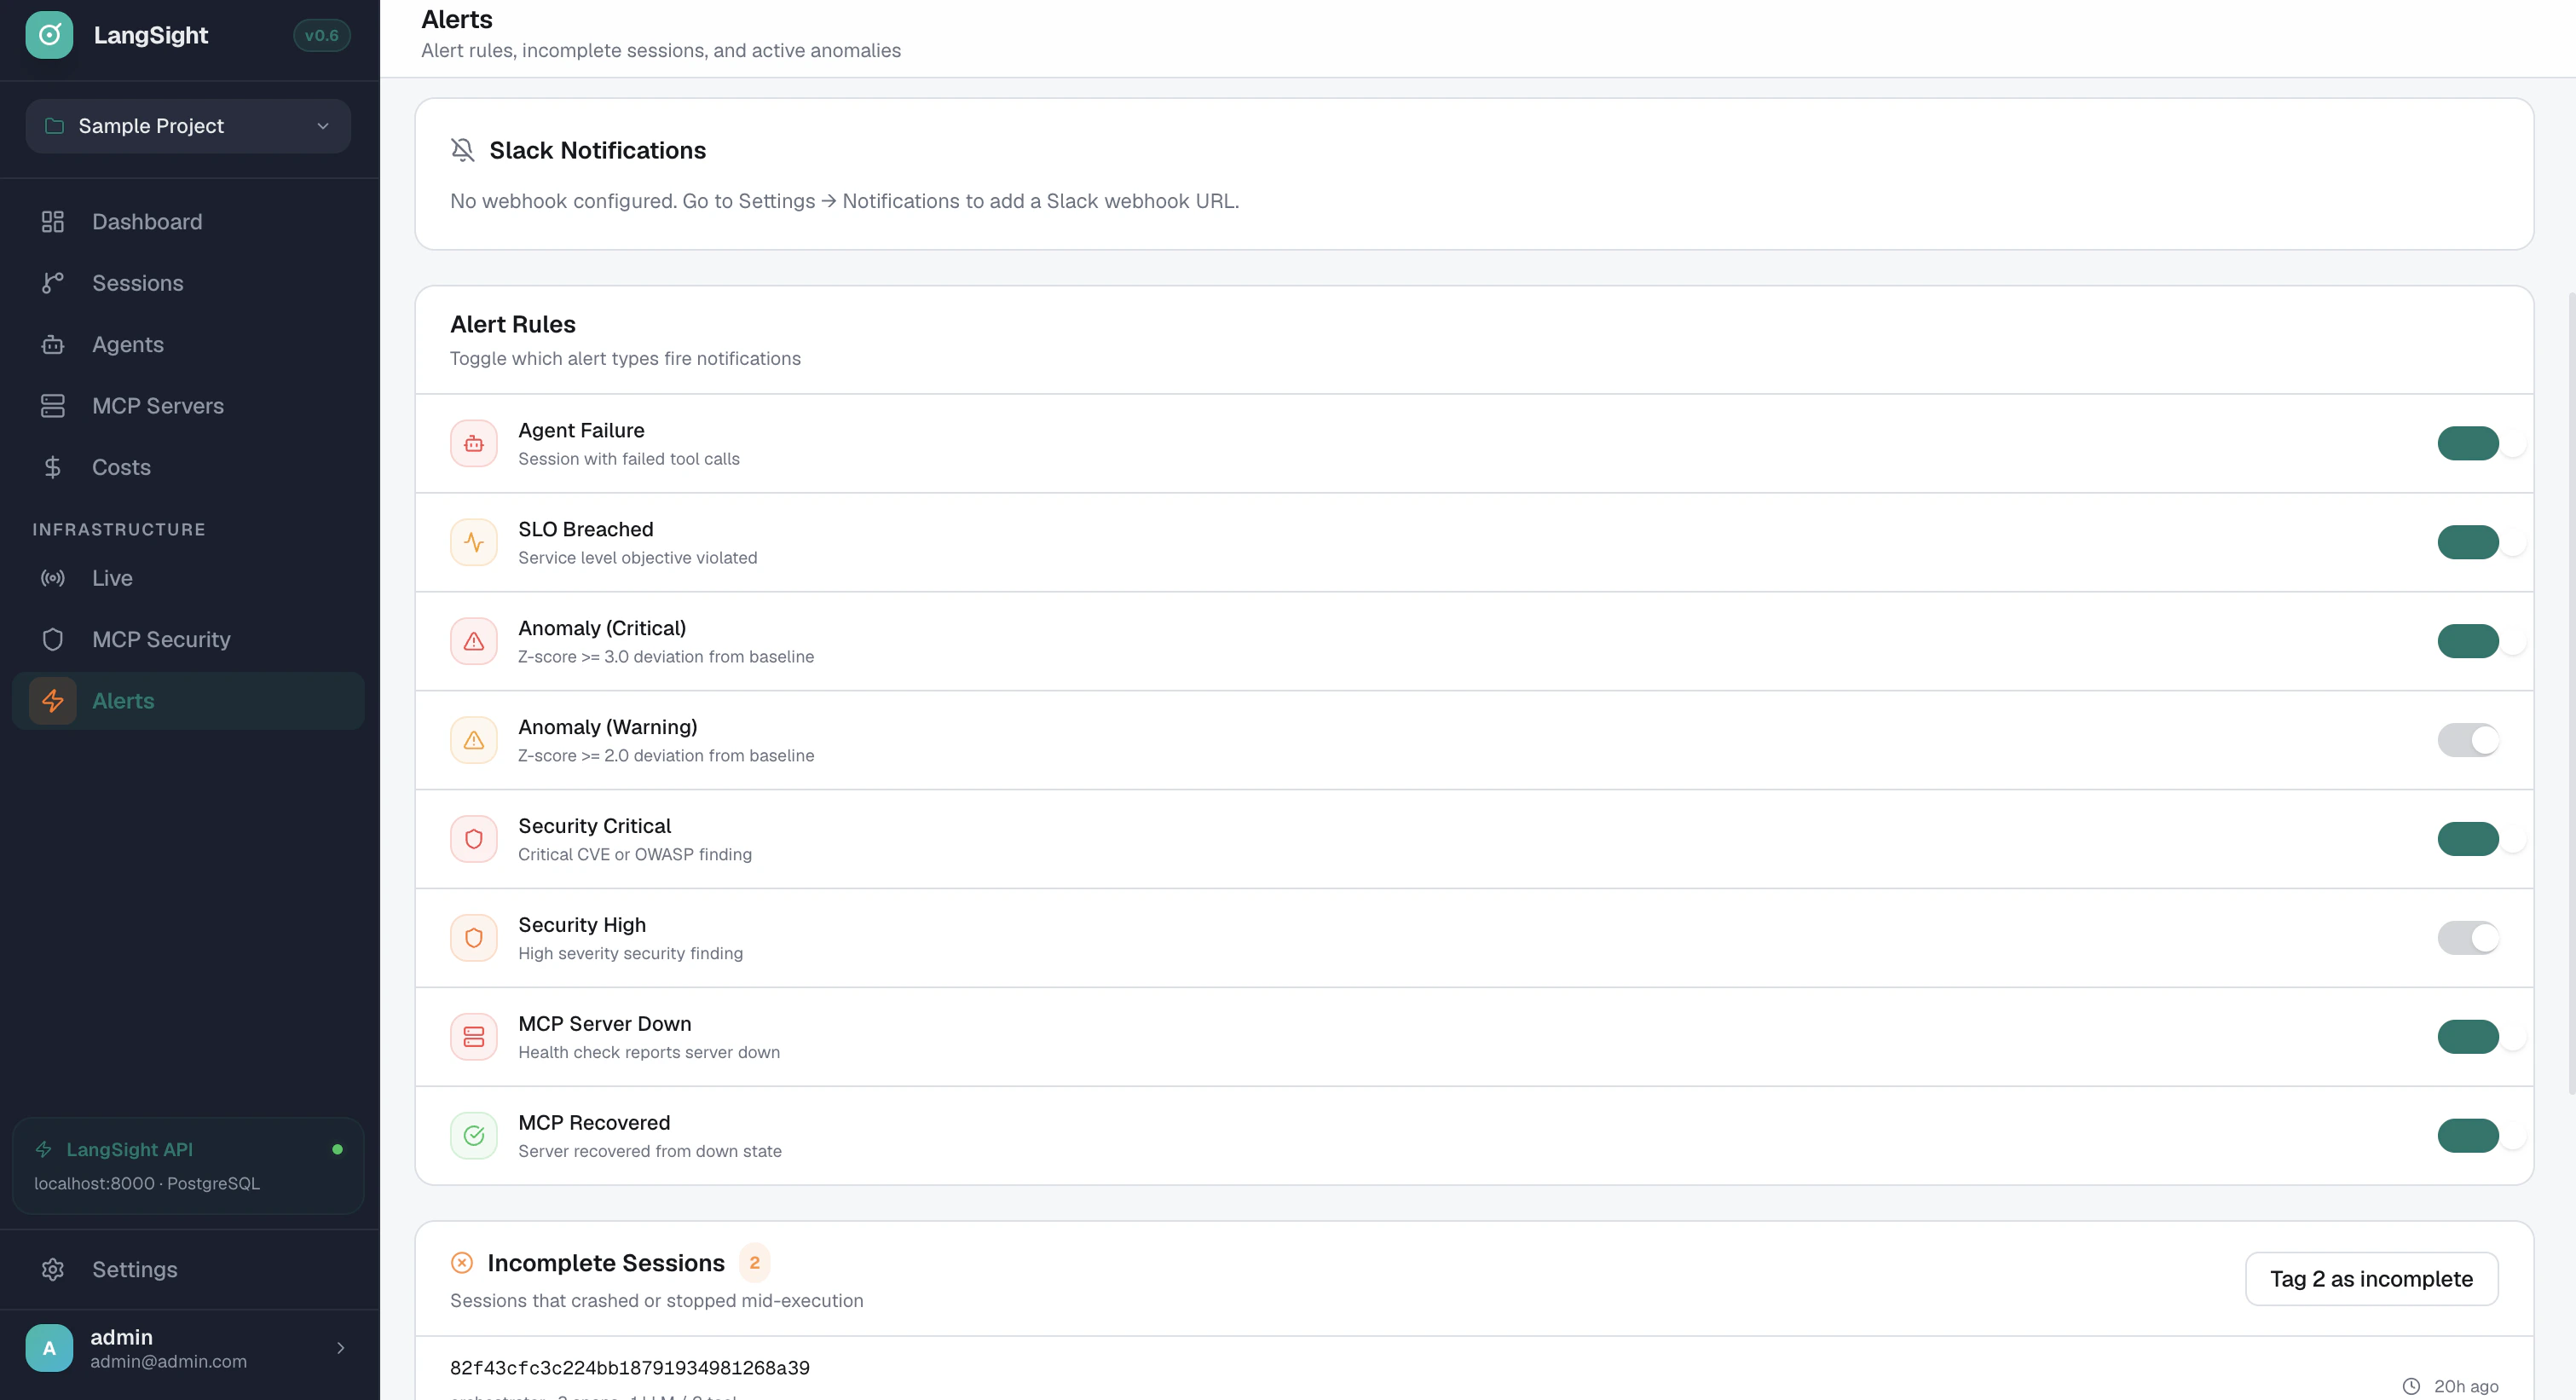The height and width of the screenshot is (1400, 2576).
Task: Open MCP Servers from the sidebar
Action: click(x=188, y=406)
